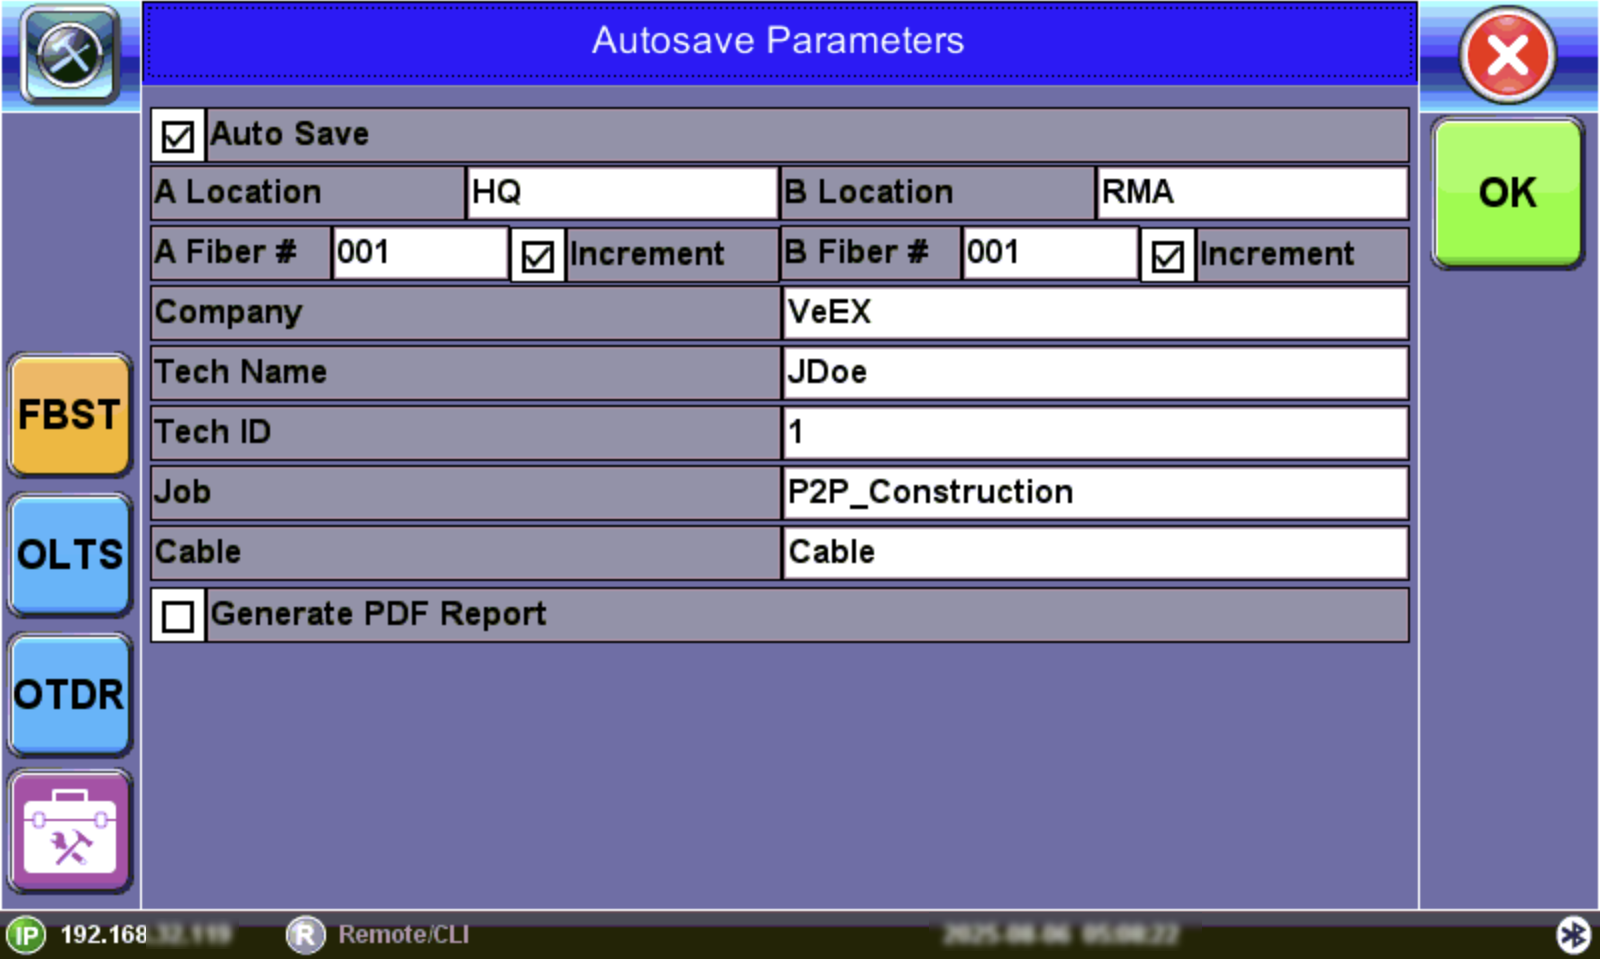This screenshot has height=959, width=1600.
Task: Open the tools menu icon at top-left
Action: pos(69,53)
